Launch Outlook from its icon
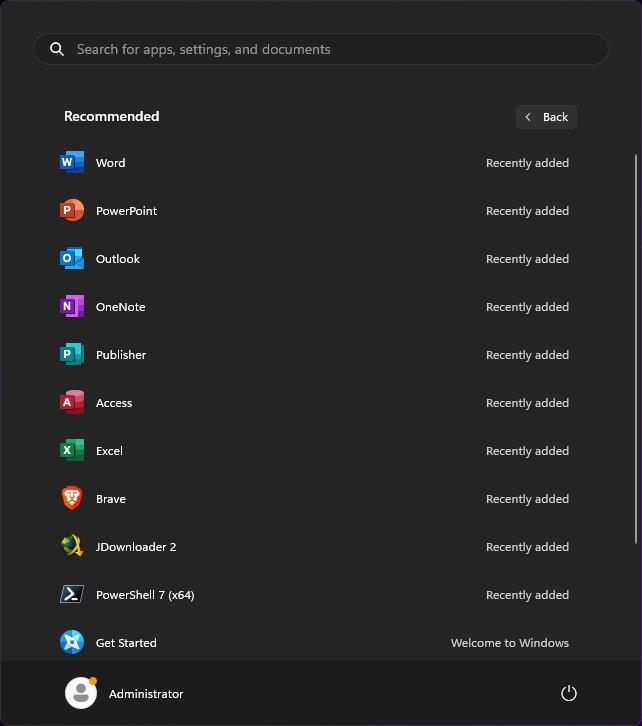642x726 pixels. [x=72, y=258]
